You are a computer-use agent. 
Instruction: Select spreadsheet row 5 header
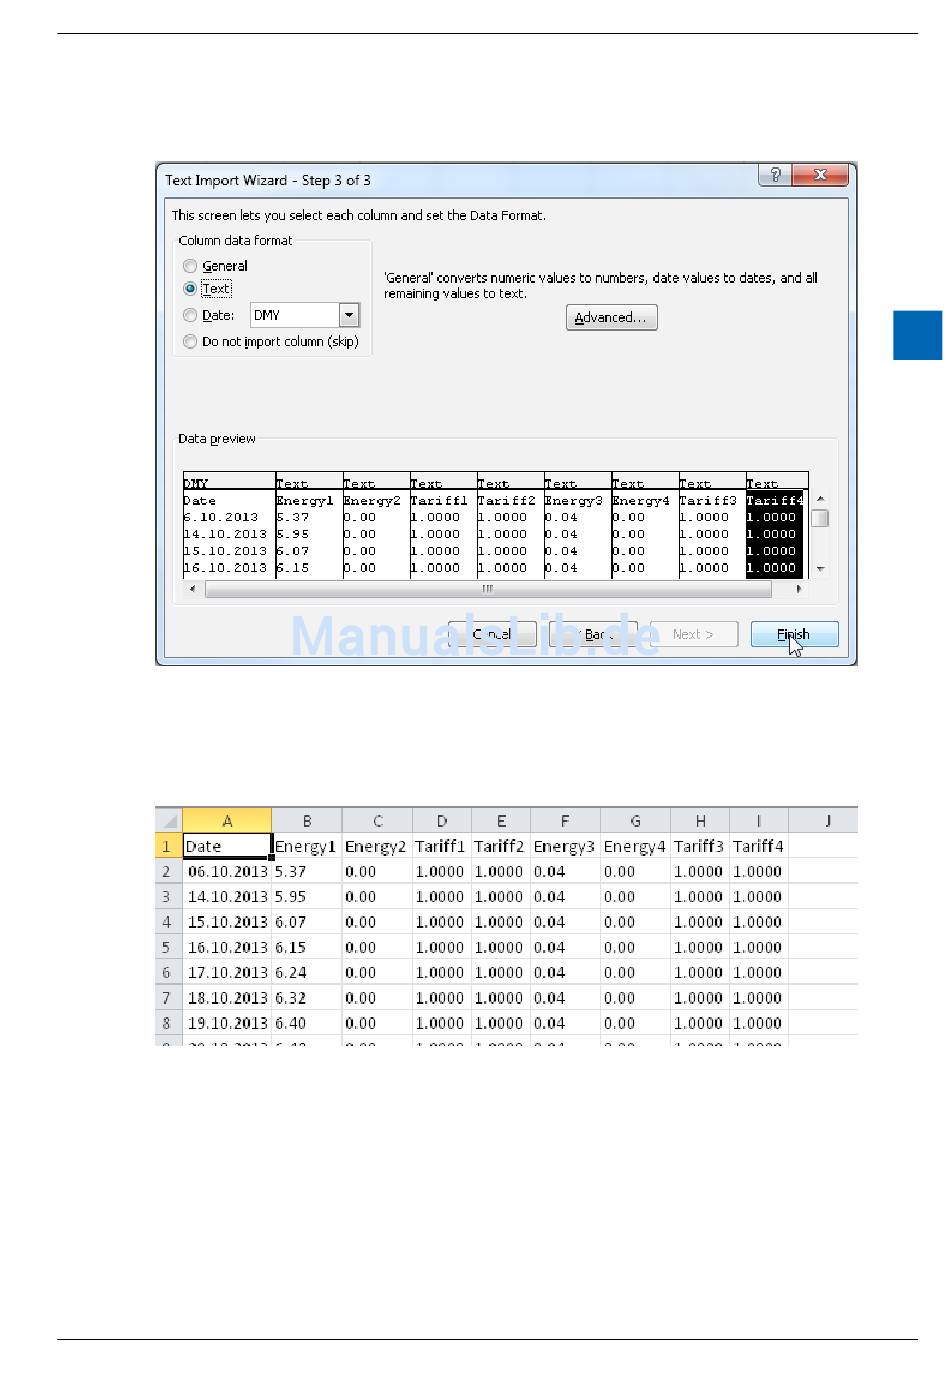[x=169, y=947]
